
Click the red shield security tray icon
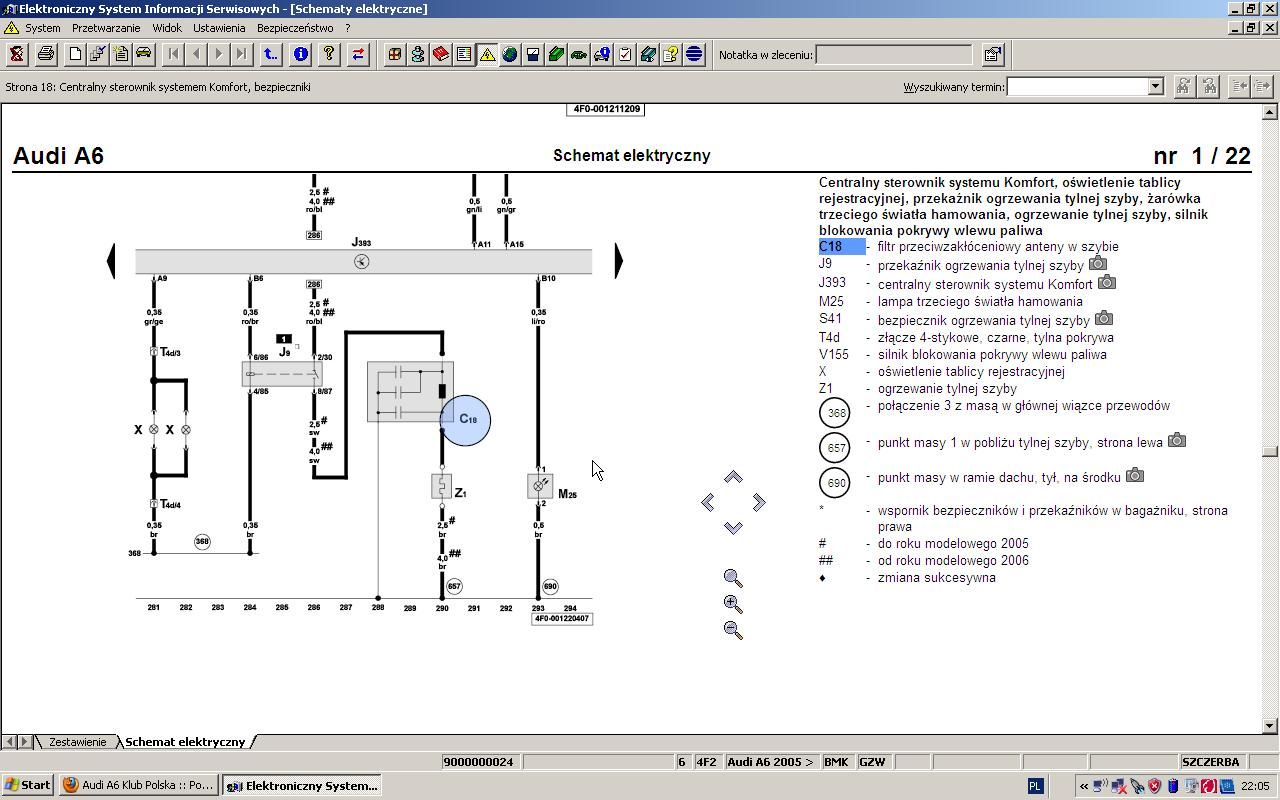point(1154,786)
